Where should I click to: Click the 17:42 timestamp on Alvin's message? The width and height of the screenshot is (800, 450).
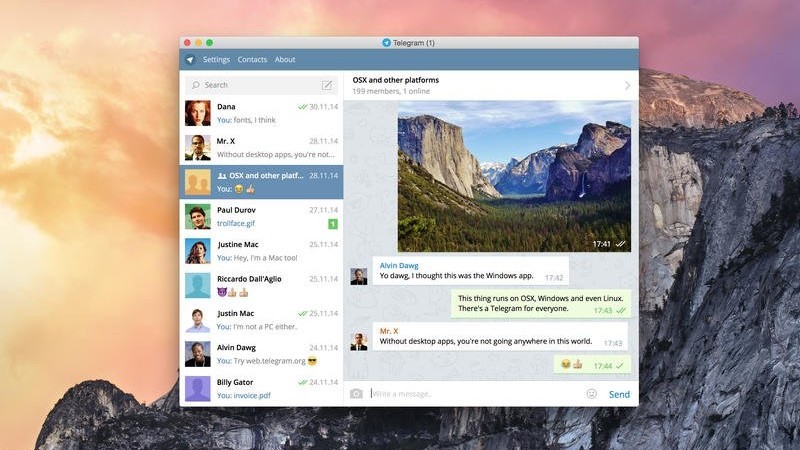click(x=554, y=278)
